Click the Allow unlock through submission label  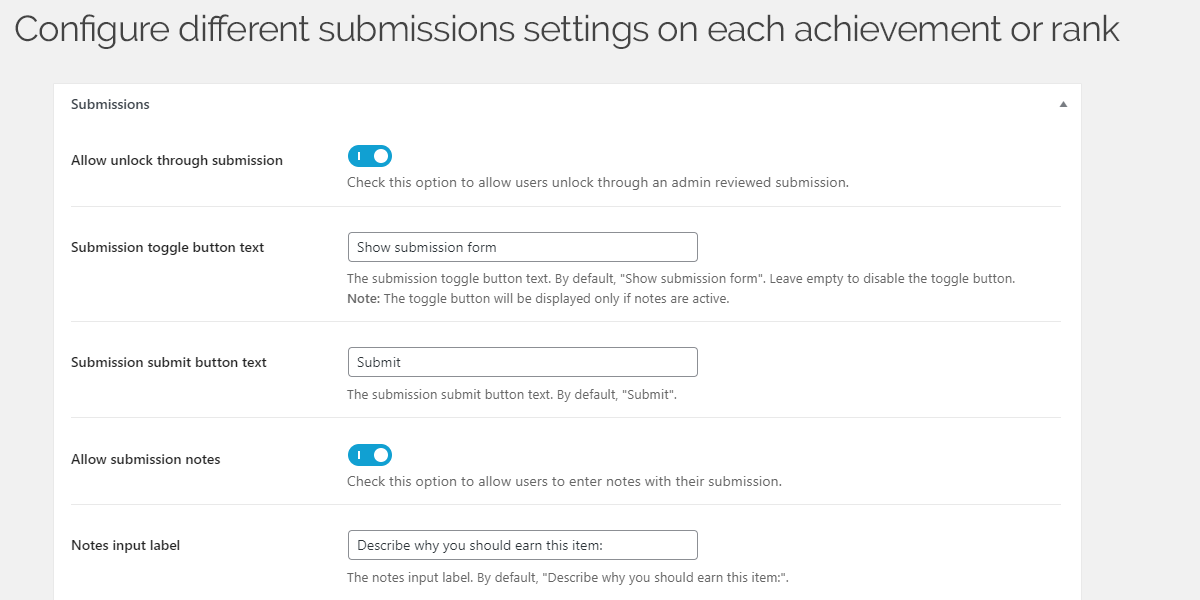click(x=177, y=160)
